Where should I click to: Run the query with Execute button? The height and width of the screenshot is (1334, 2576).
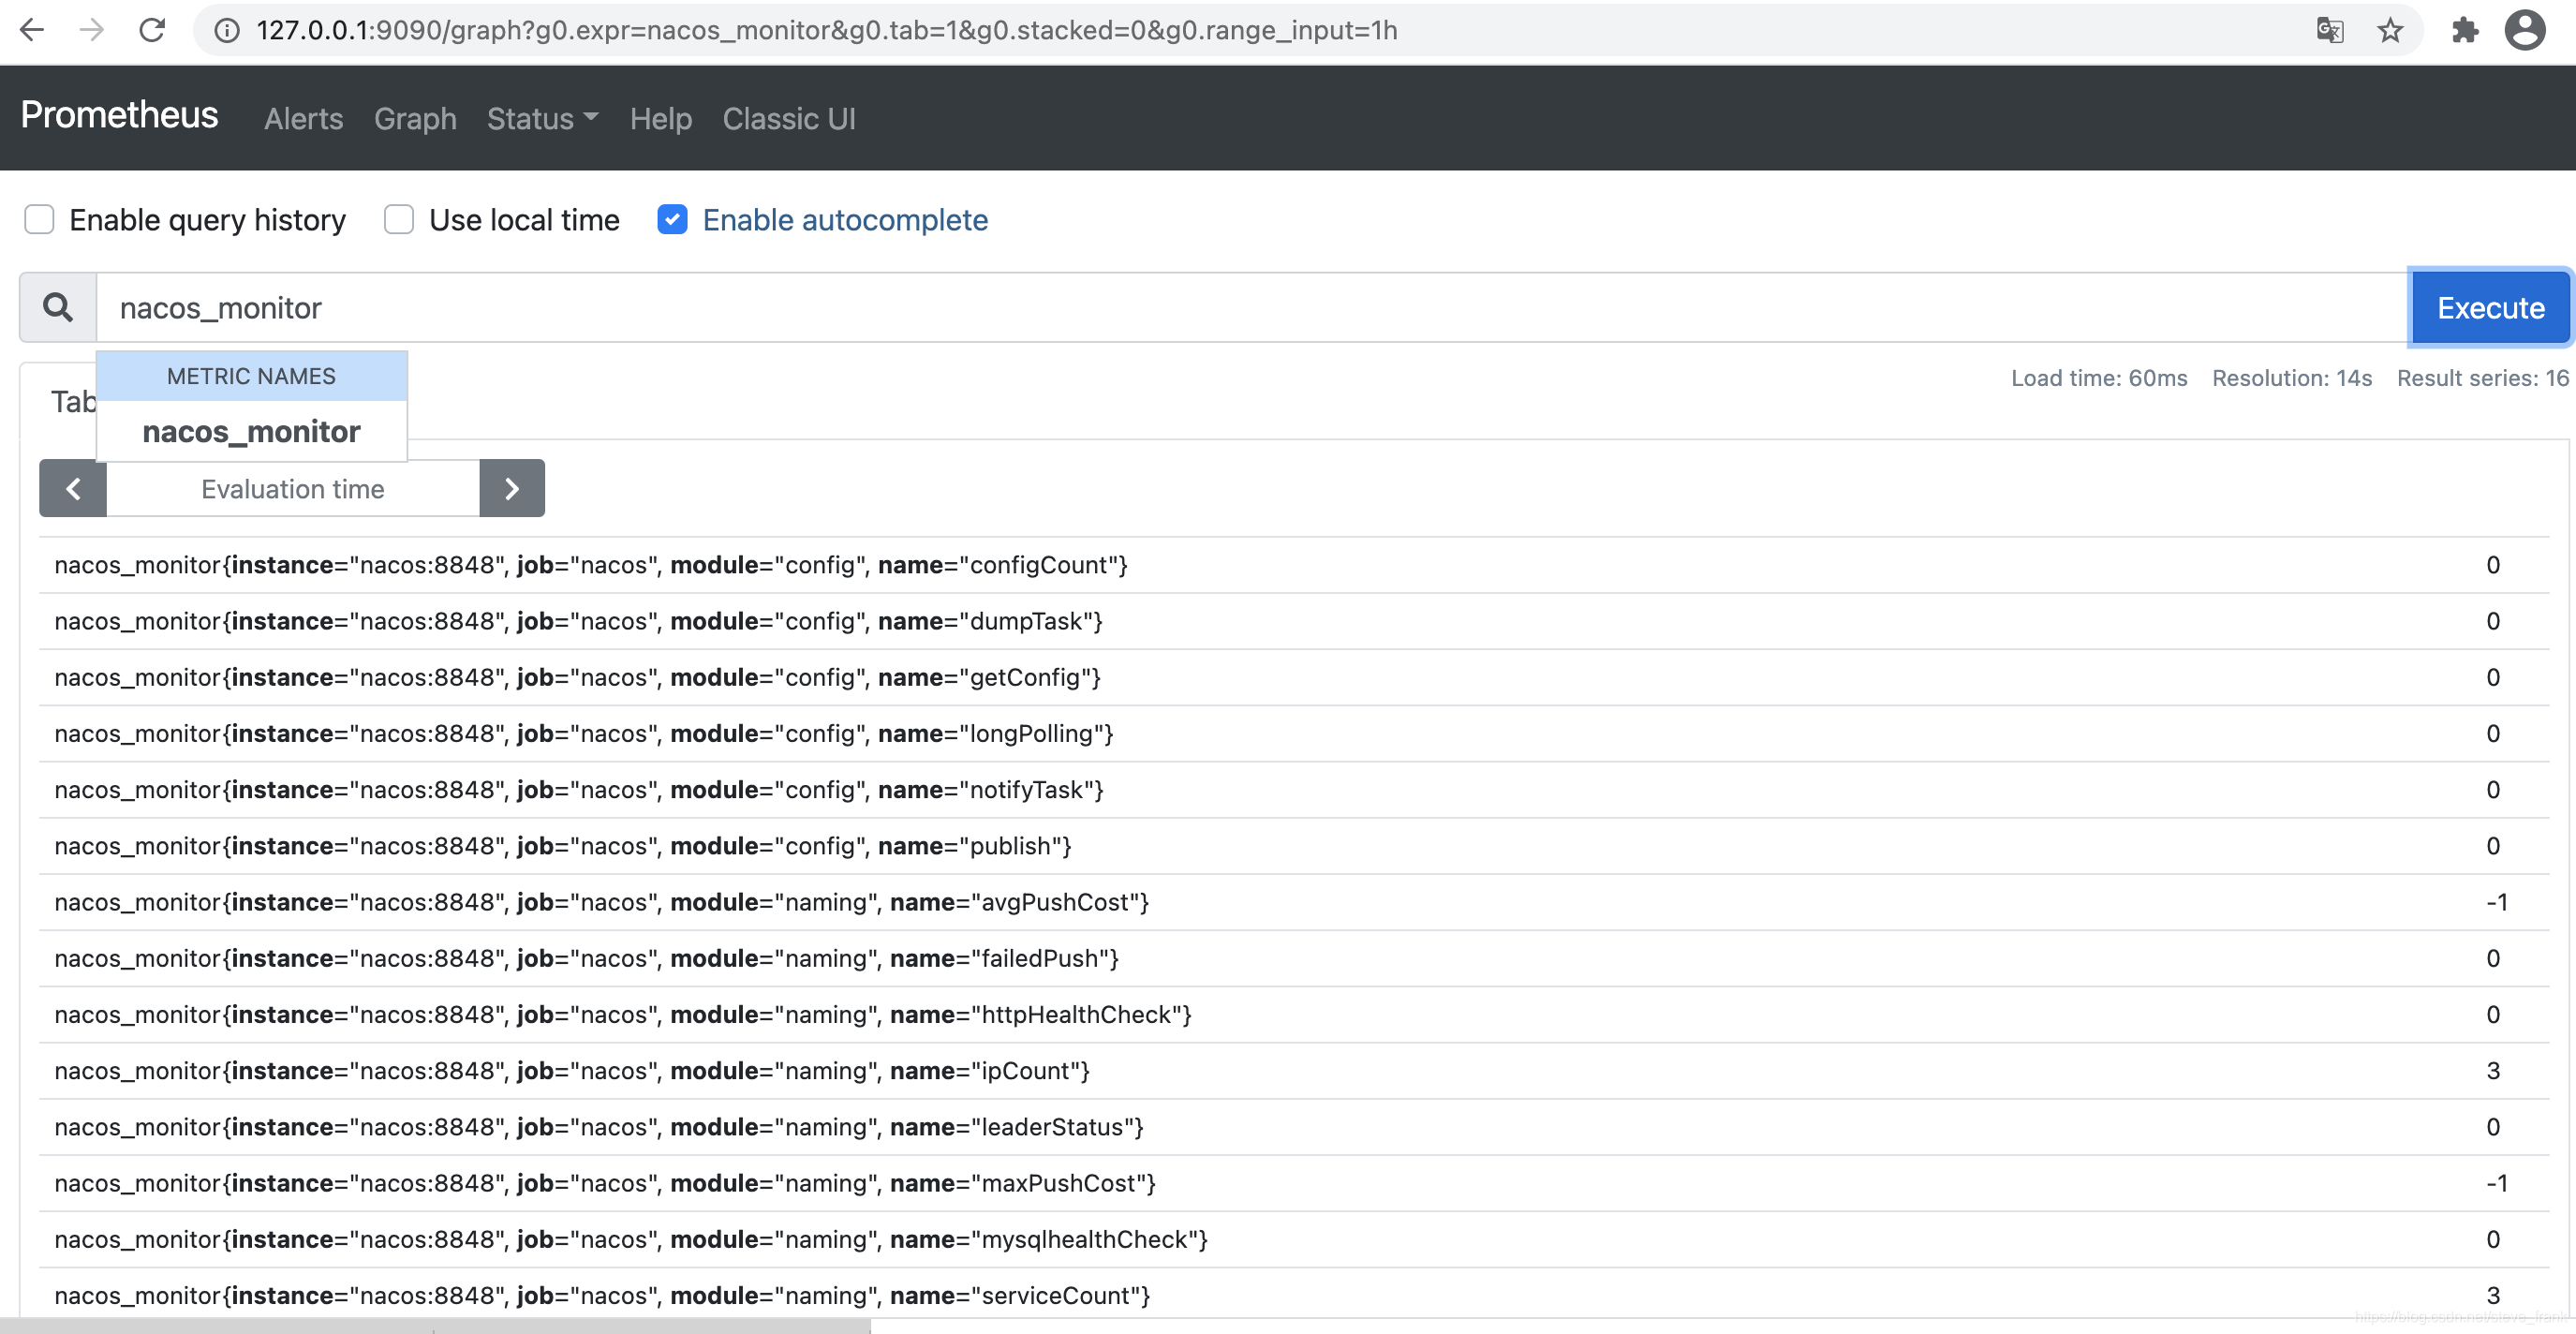pyautogui.click(x=2490, y=307)
